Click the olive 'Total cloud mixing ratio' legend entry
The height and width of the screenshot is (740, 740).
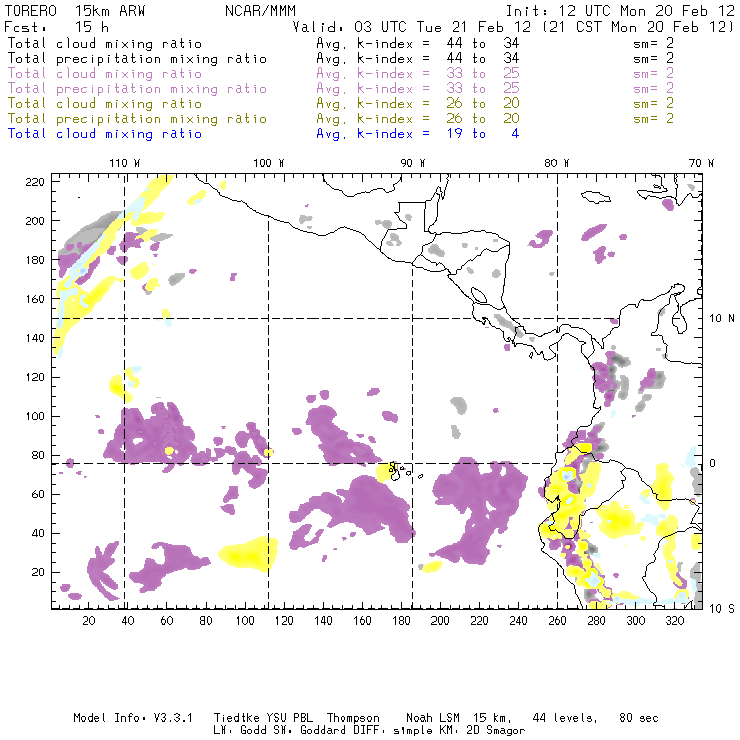(x=105, y=104)
